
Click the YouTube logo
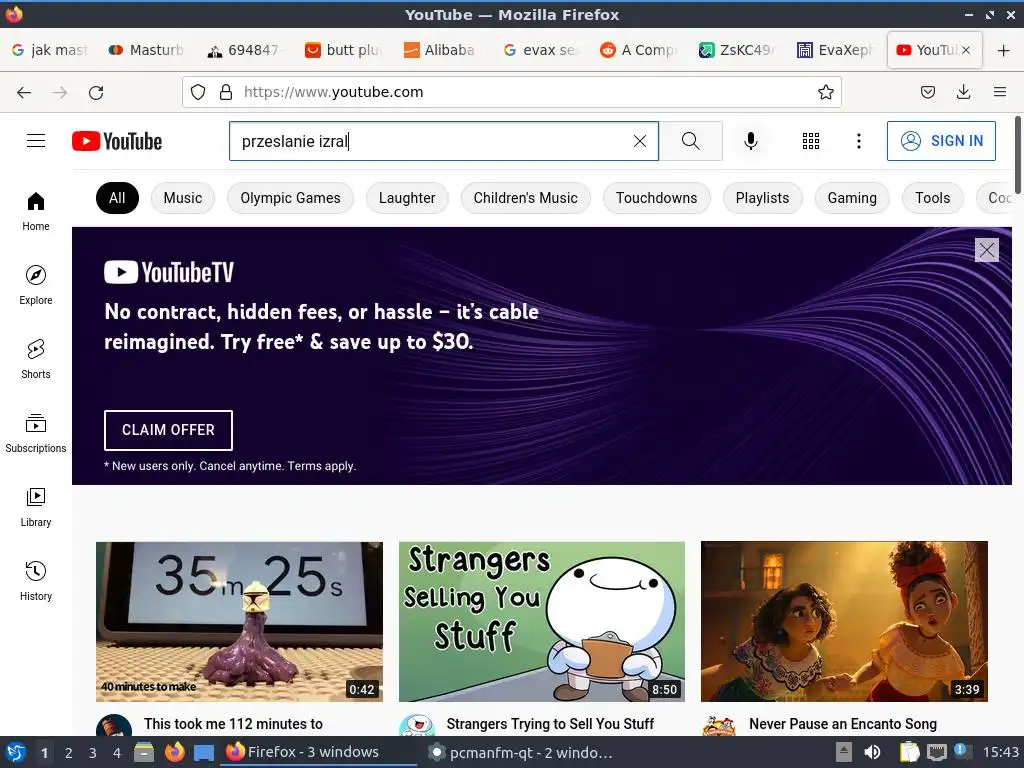click(117, 141)
